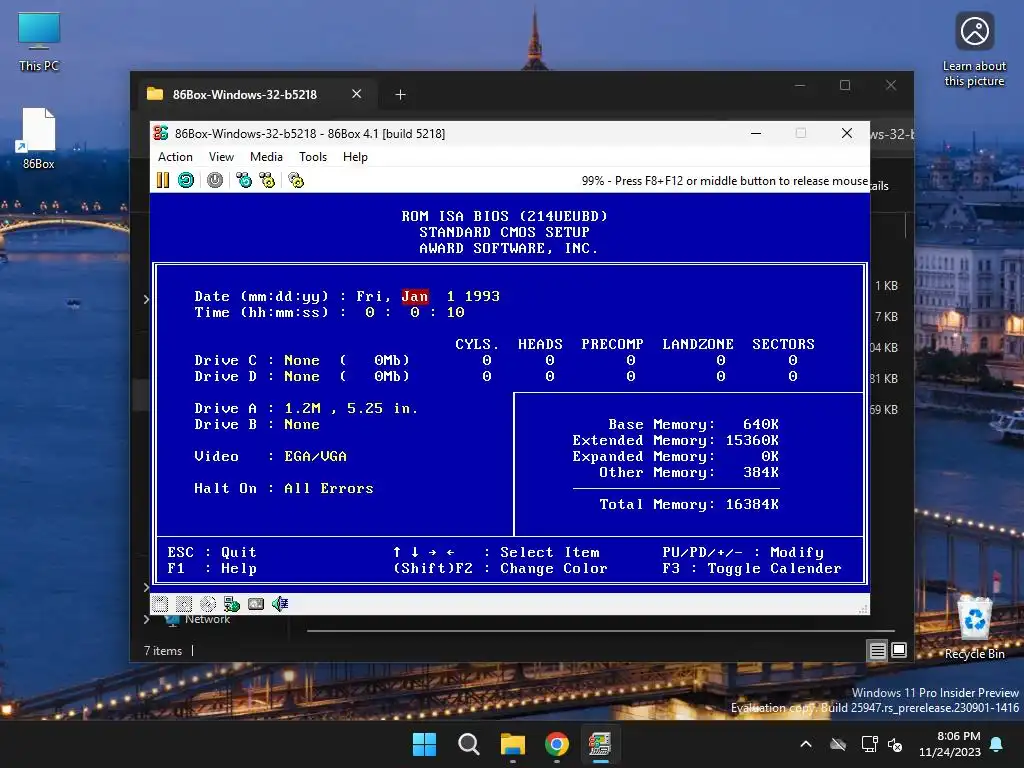1024x768 pixels.
Task: Open the Tools menu
Action: tap(313, 157)
